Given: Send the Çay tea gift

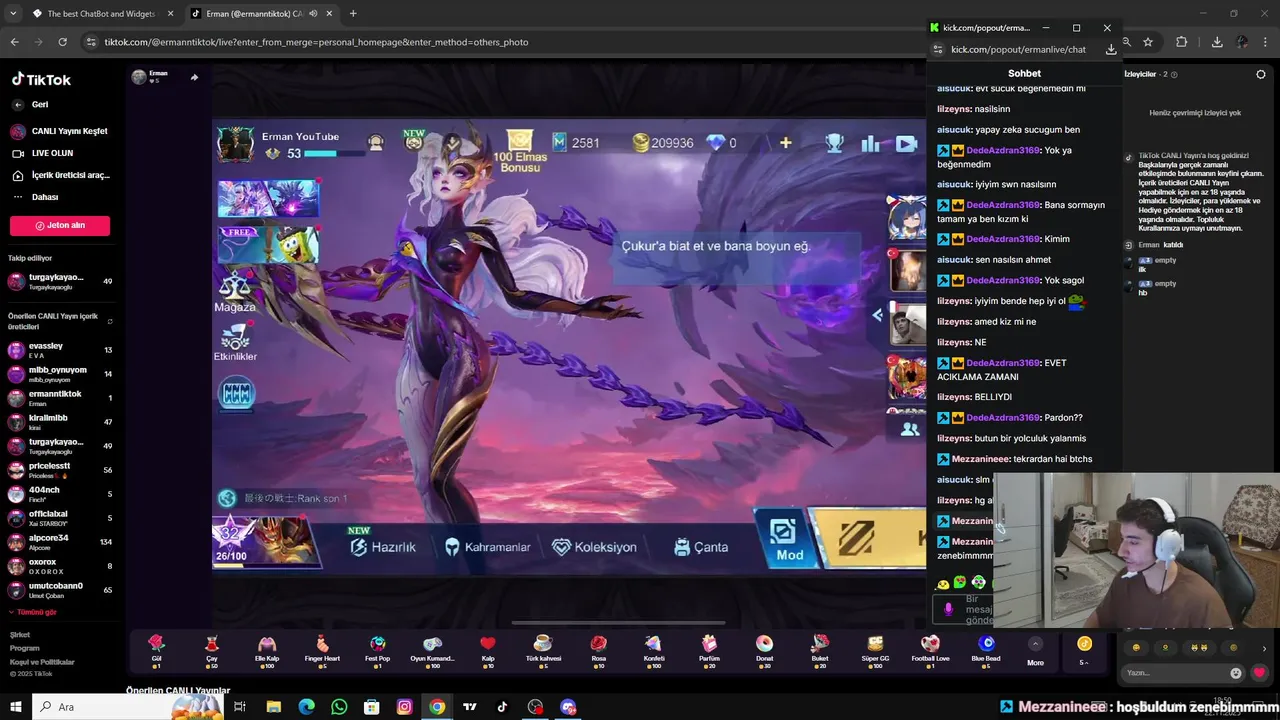Looking at the screenshot, I should point(212,649).
